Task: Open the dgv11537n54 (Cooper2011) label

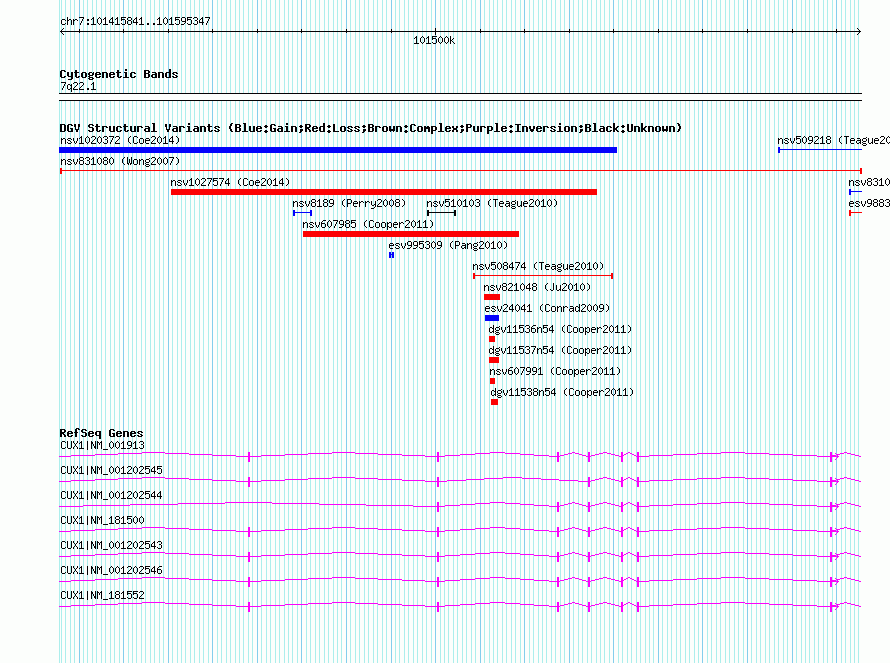Action: click(x=560, y=350)
